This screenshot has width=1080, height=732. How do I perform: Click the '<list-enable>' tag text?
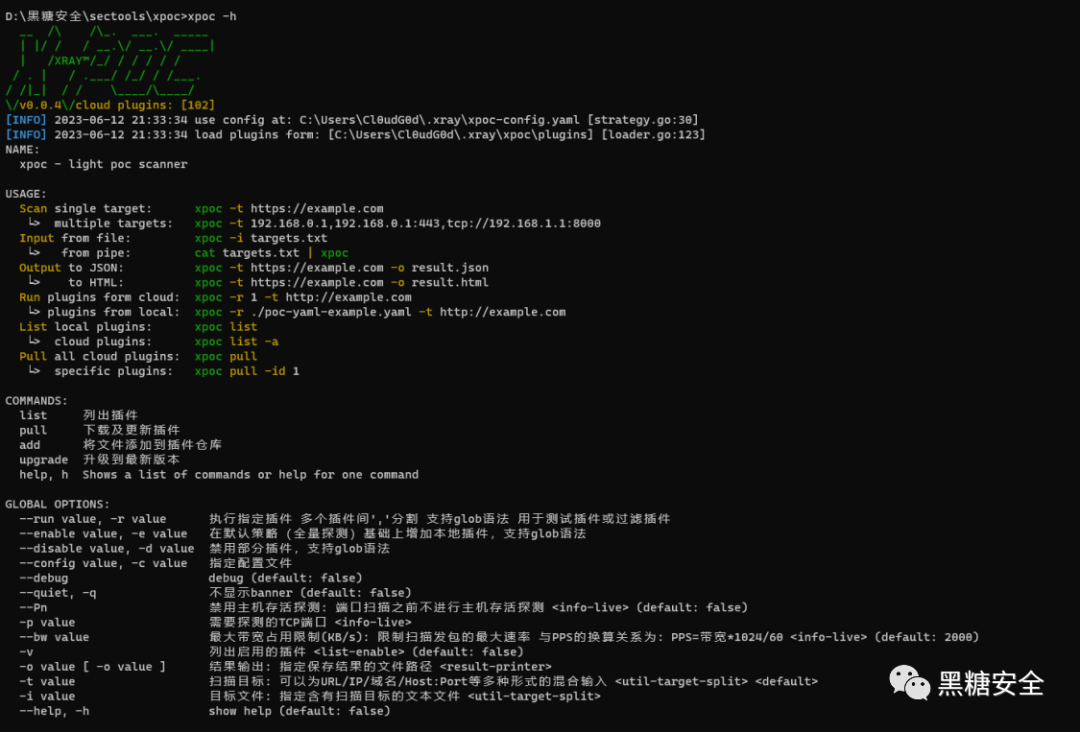[x=359, y=652]
